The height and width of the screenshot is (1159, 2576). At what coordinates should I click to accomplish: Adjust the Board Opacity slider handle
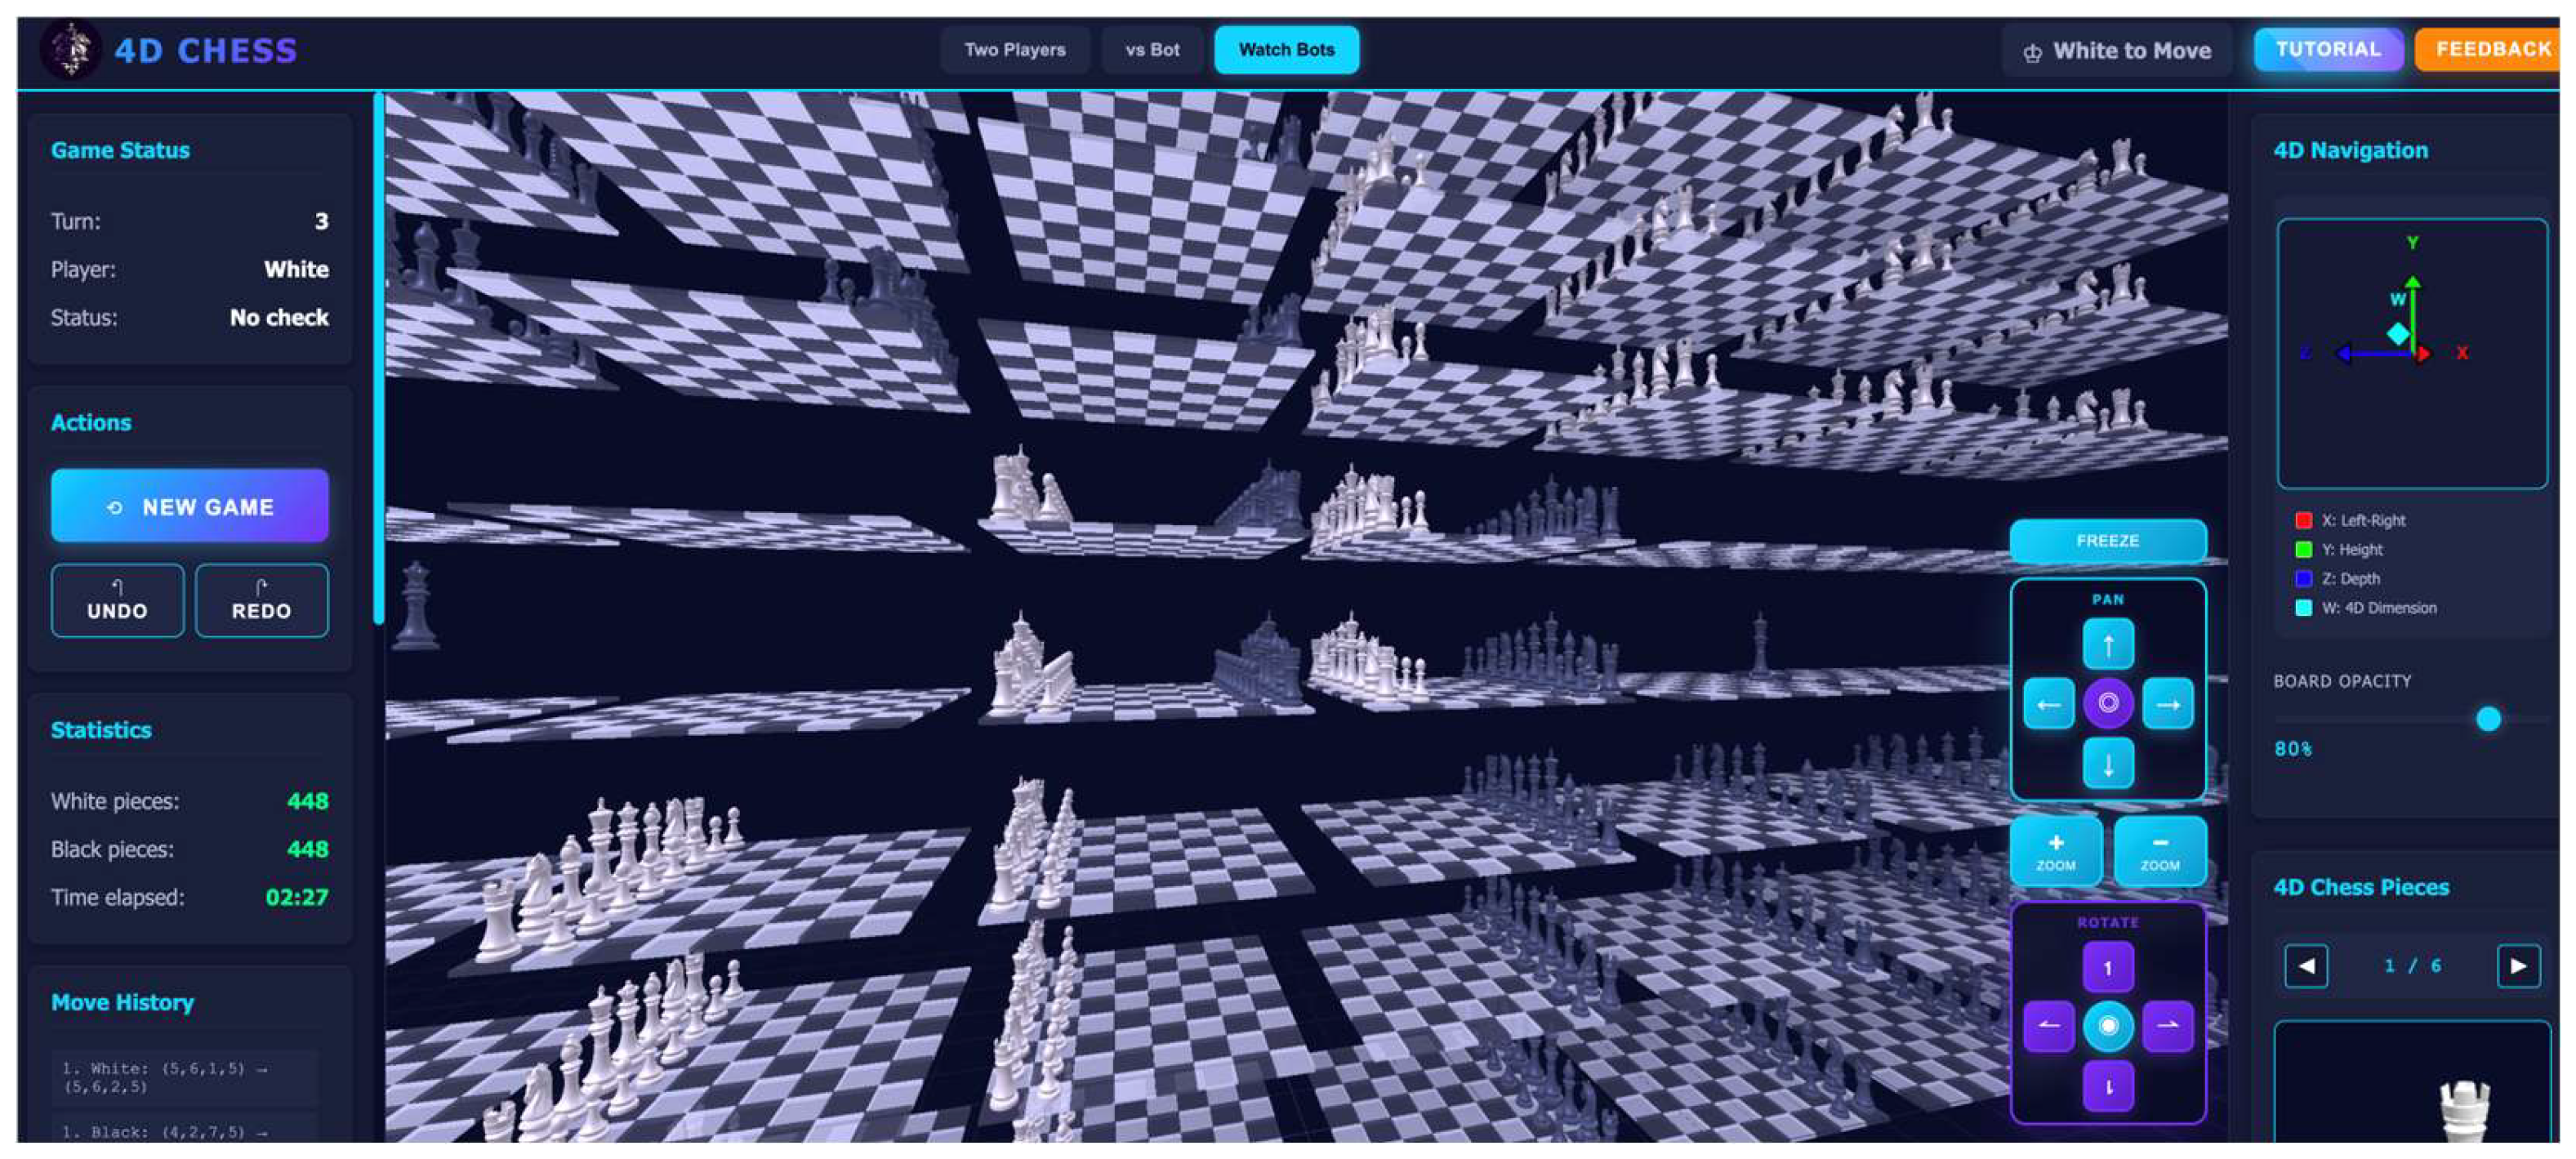point(2487,719)
